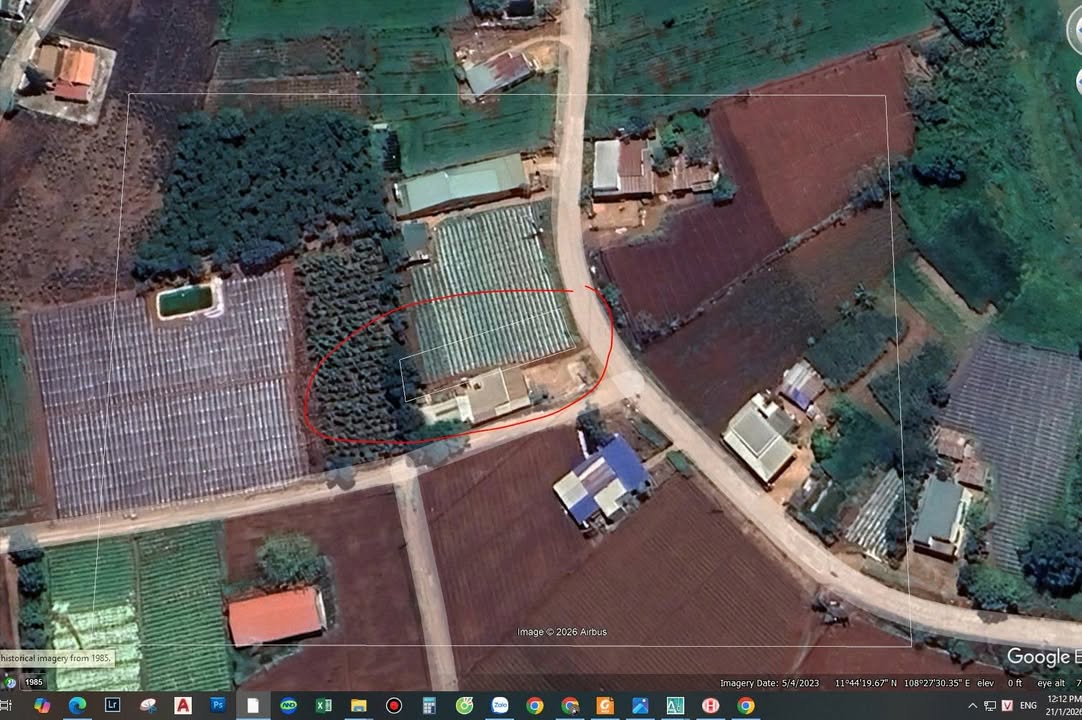Open Microsoft Edge from the taskbar
Image resolution: width=1082 pixels, height=720 pixels.
click(x=77, y=705)
